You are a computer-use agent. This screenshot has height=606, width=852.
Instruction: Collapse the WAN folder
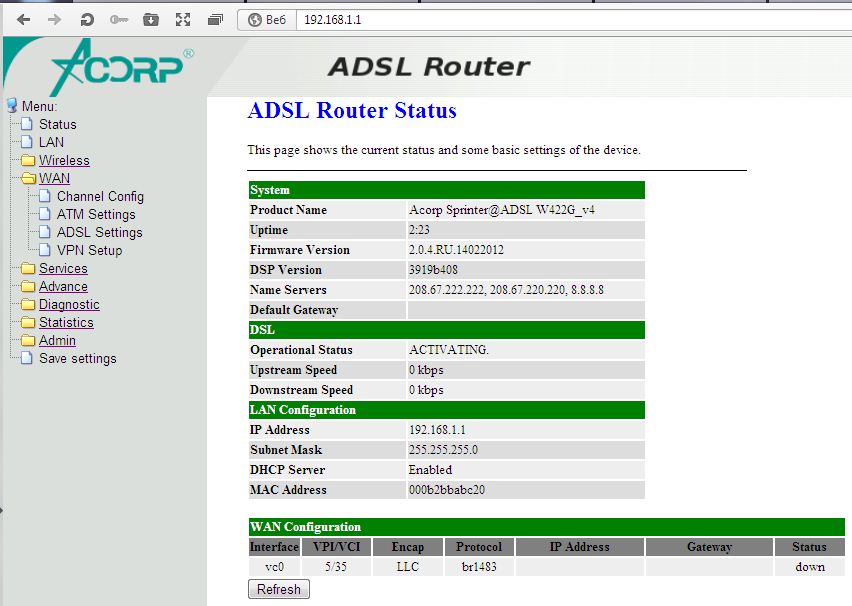[54, 178]
